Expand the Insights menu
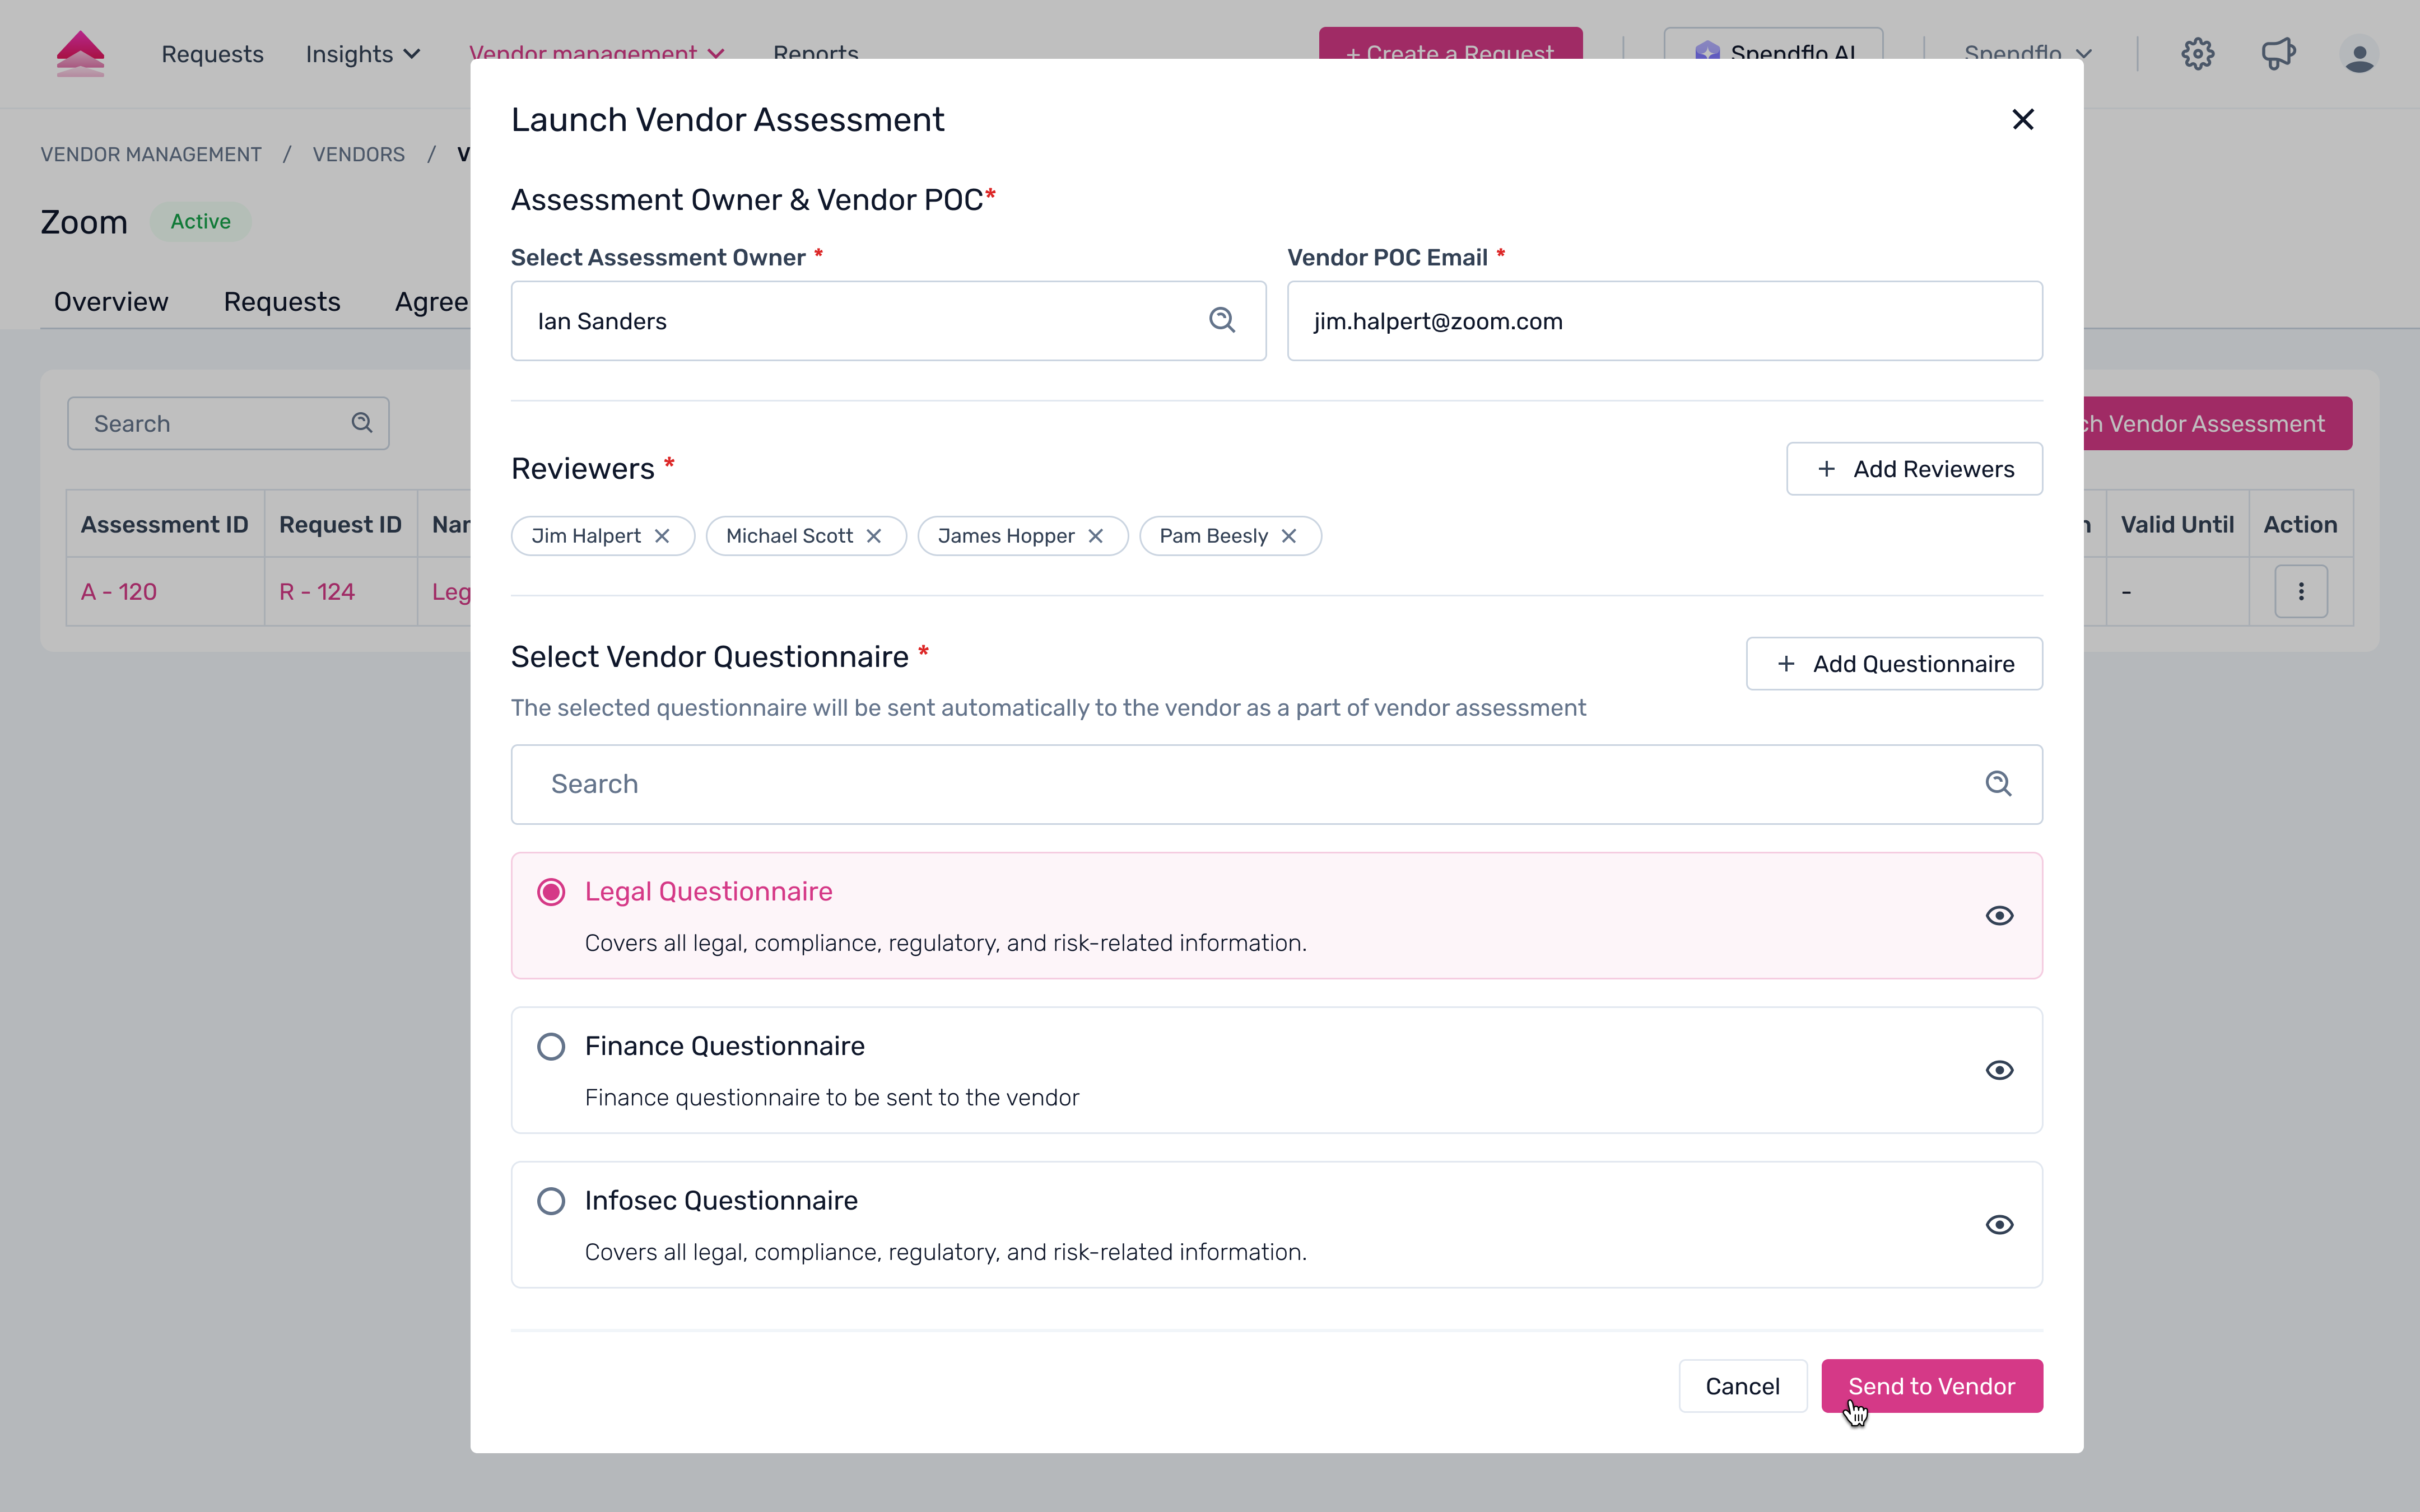The width and height of the screenshot is (2420, 1512). pyautogui.click(x=363, y=54)
